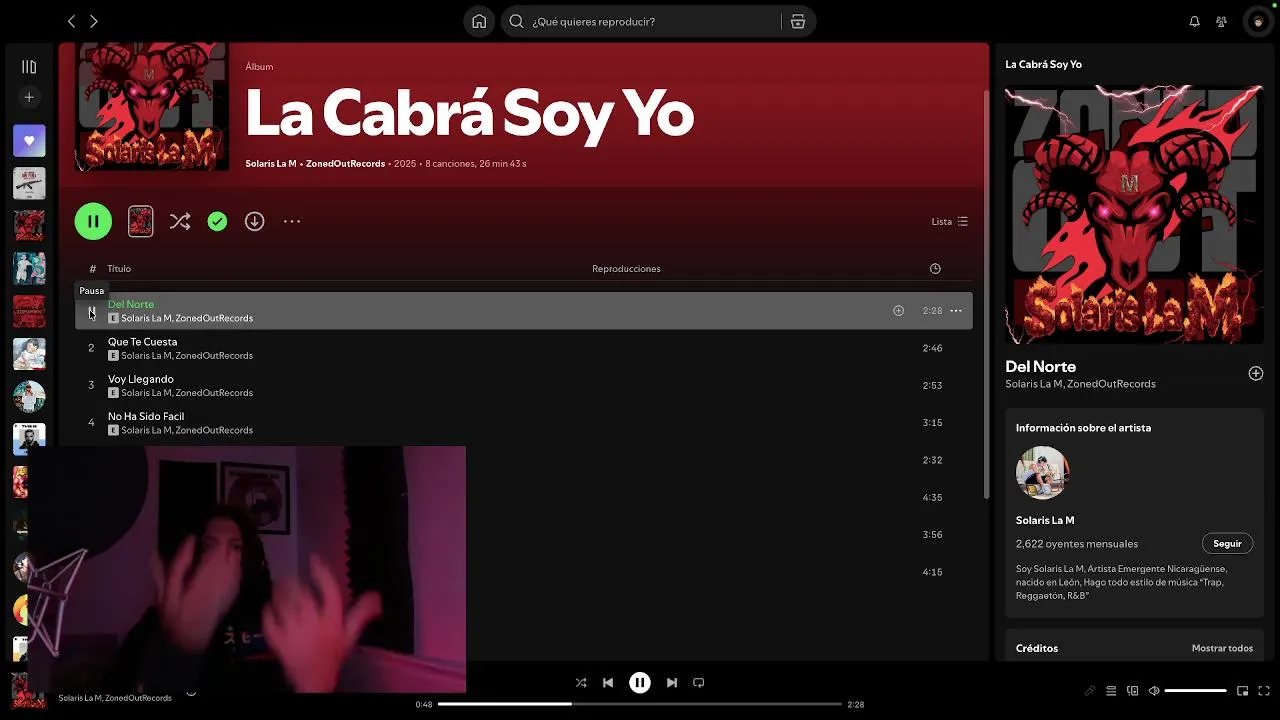
Task: Click the large cover art in Now Playing panel
Action: pyautogui.click(x=1134, y=215)
